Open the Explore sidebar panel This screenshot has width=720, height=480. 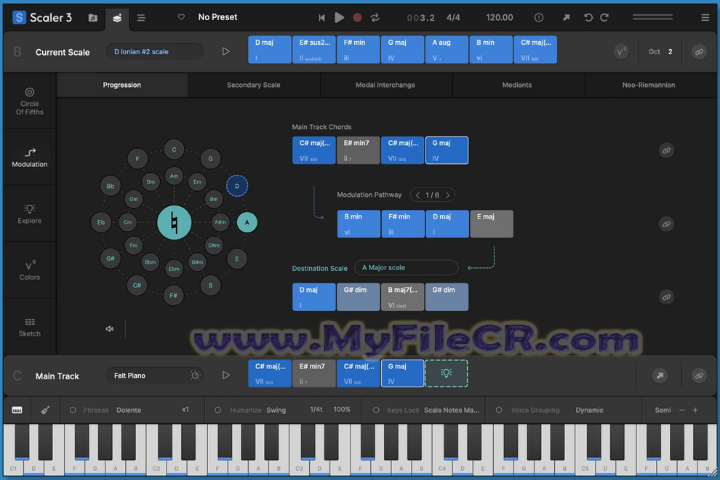point(29,214)
